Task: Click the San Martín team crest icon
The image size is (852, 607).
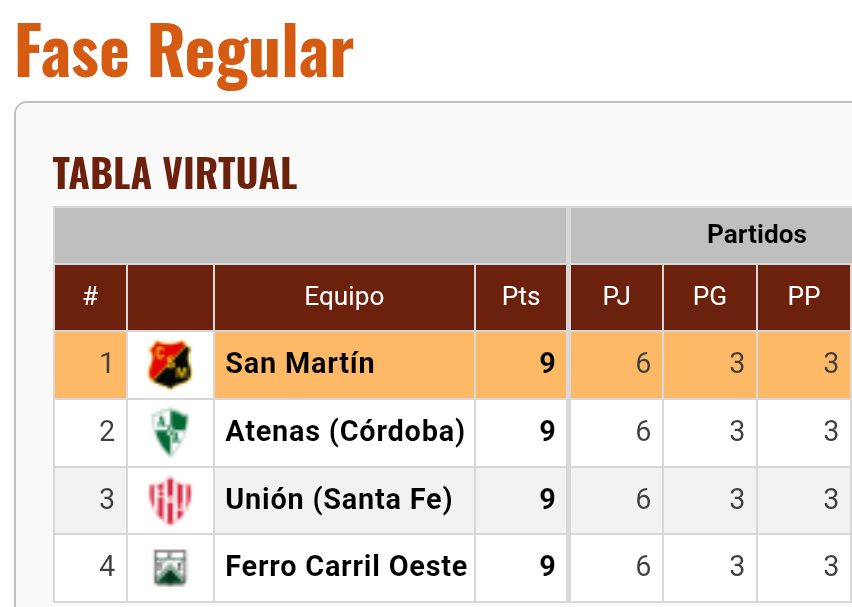Action: (x=170, y=364)
